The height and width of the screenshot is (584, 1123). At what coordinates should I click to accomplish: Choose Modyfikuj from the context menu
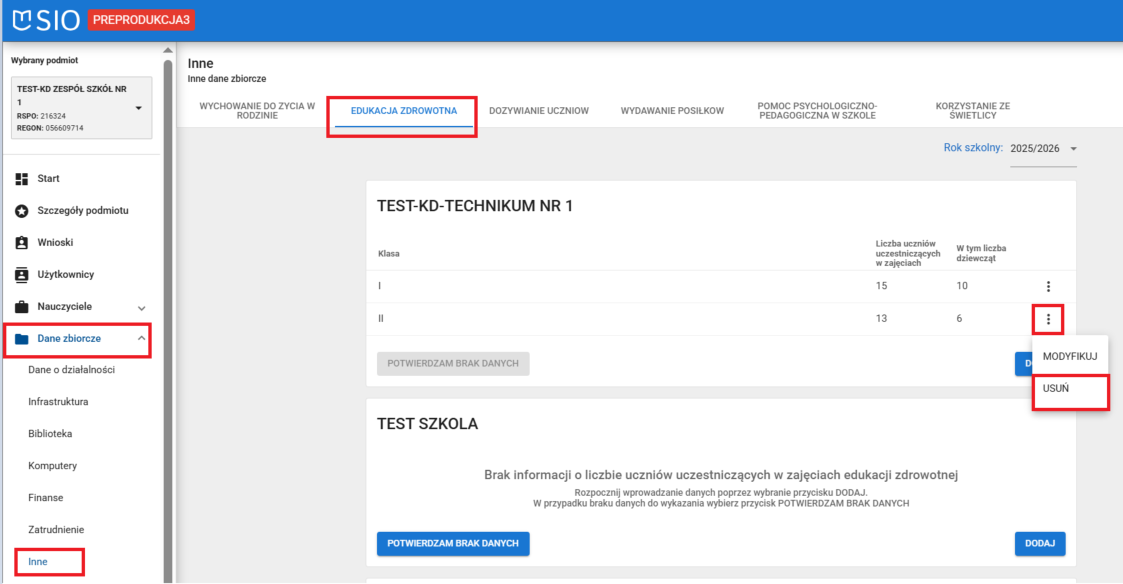(x=1070, y=356)
